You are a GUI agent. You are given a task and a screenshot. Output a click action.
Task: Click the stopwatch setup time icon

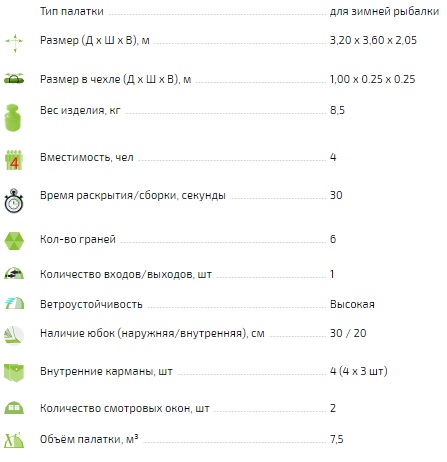click(x=14, y=201)
